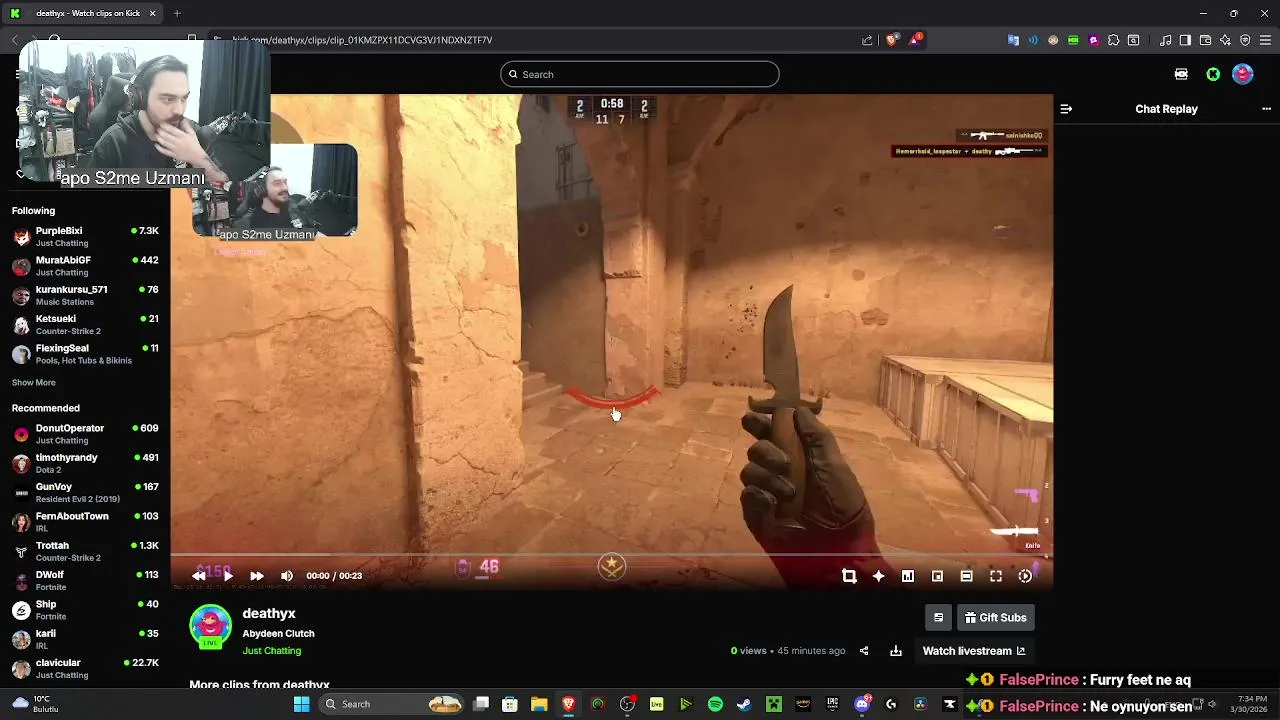Open PurpleBixi channel in Following
This screenshot has height=720, width=1280.
point(85,237)
